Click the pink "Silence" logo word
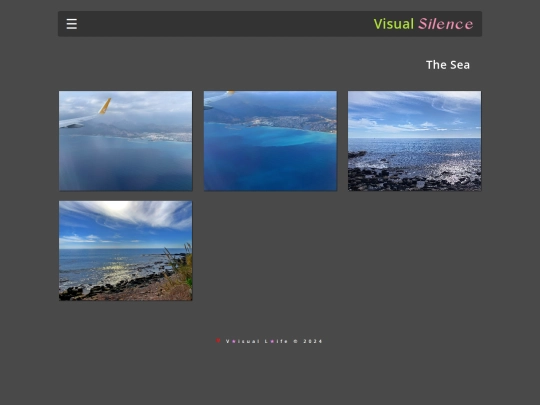The width and height of the screenshot is (540, 405). pos(446,24)
